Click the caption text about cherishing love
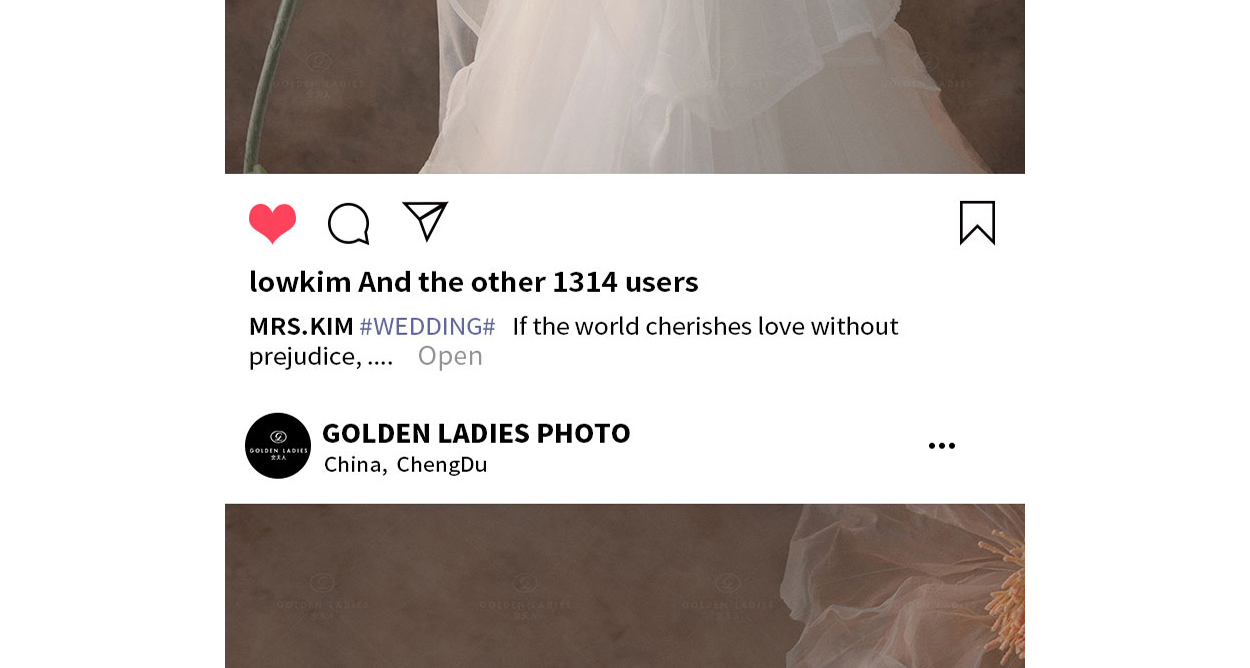Image resolution: width=1250 pixels, height=668 pixels. coord(705,326)
